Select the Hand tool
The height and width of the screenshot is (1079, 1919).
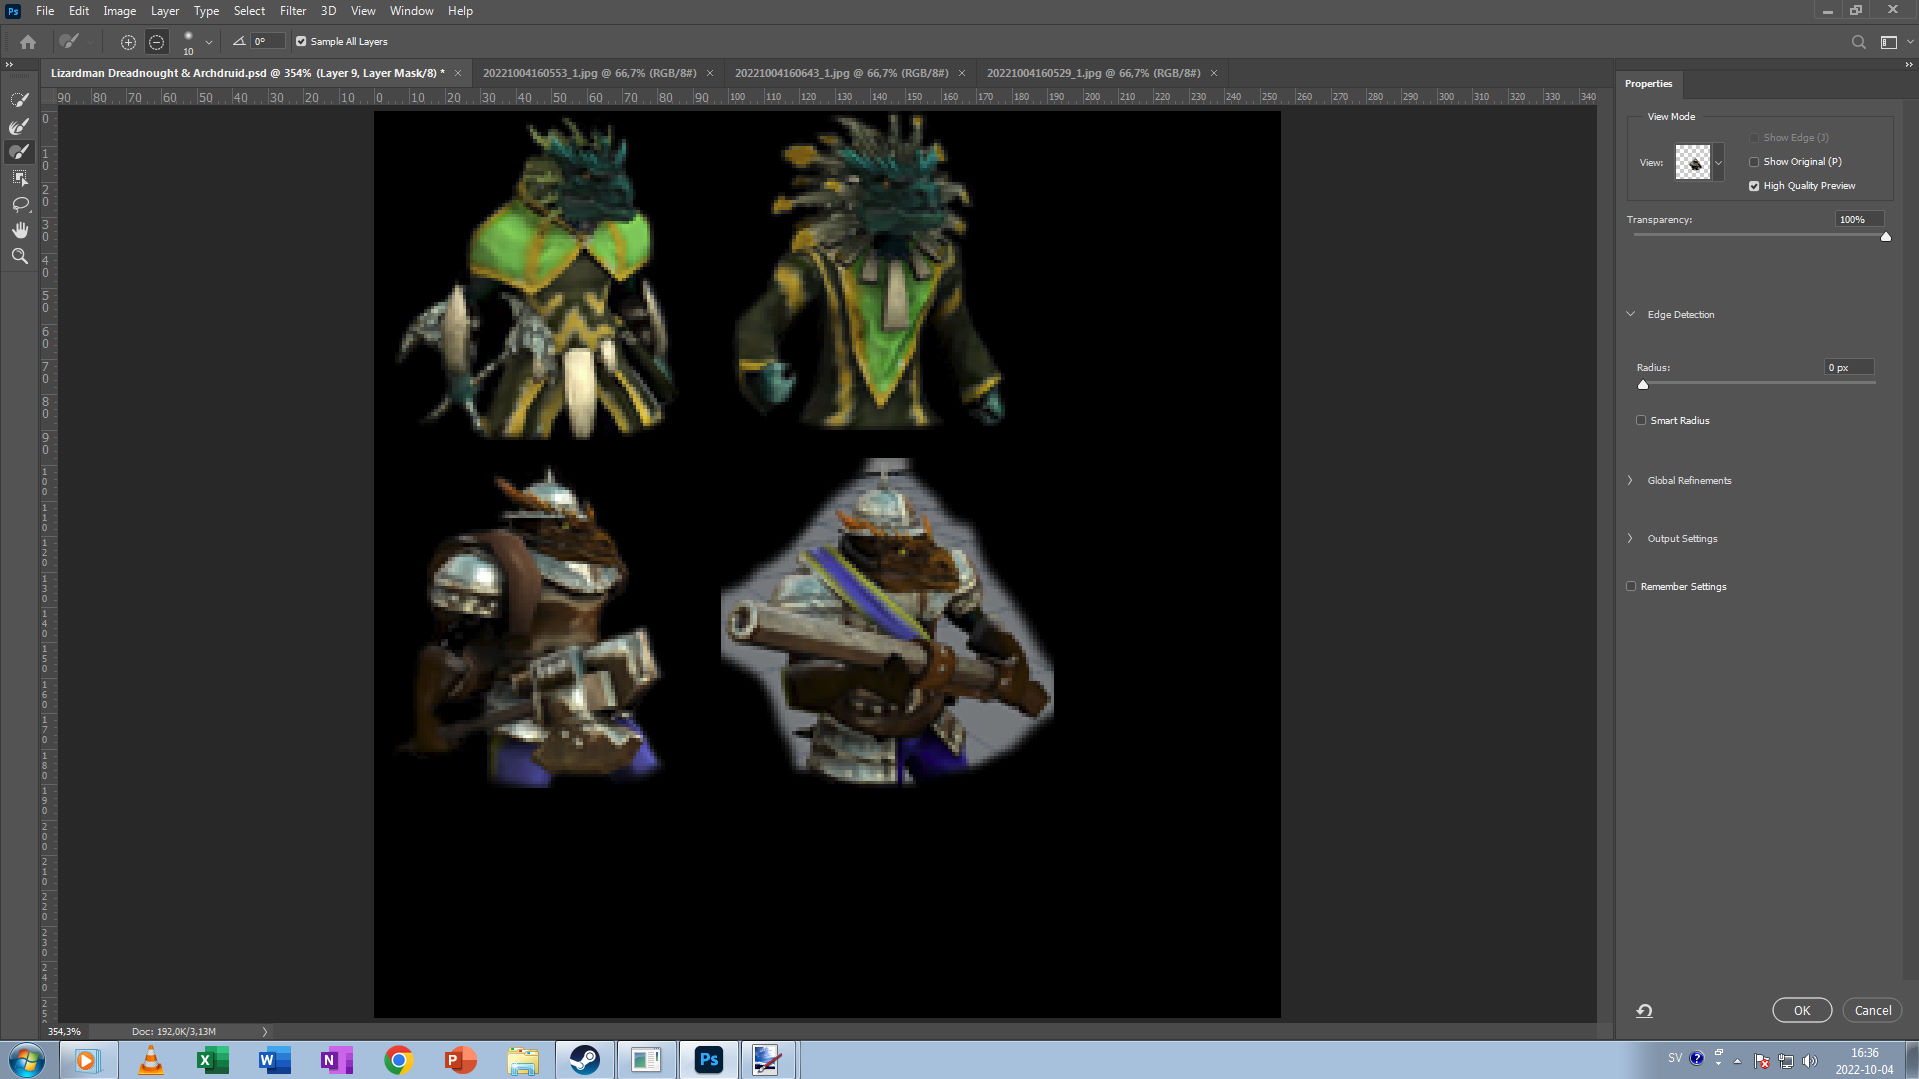pos(19,230)
